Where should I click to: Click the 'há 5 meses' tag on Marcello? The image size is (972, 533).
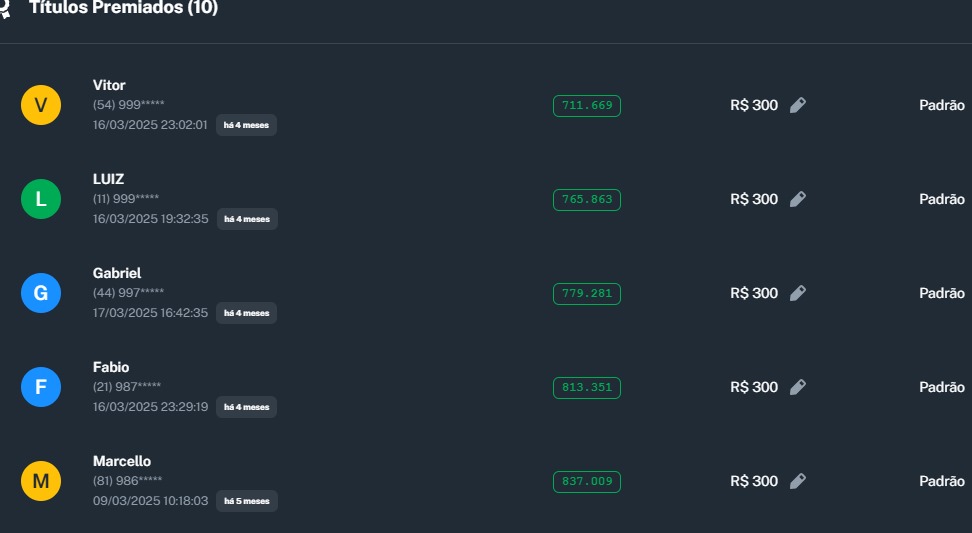tap(247, 501)
